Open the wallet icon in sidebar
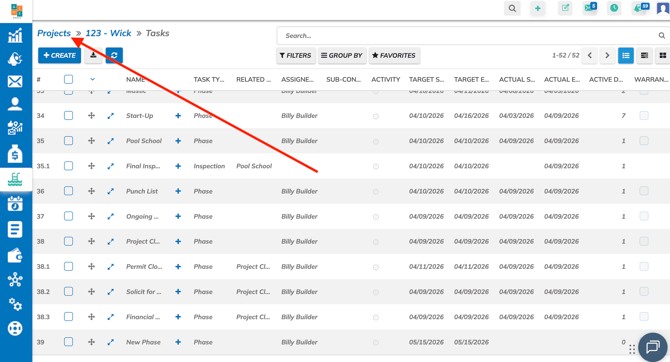 (x=15, y=256)
